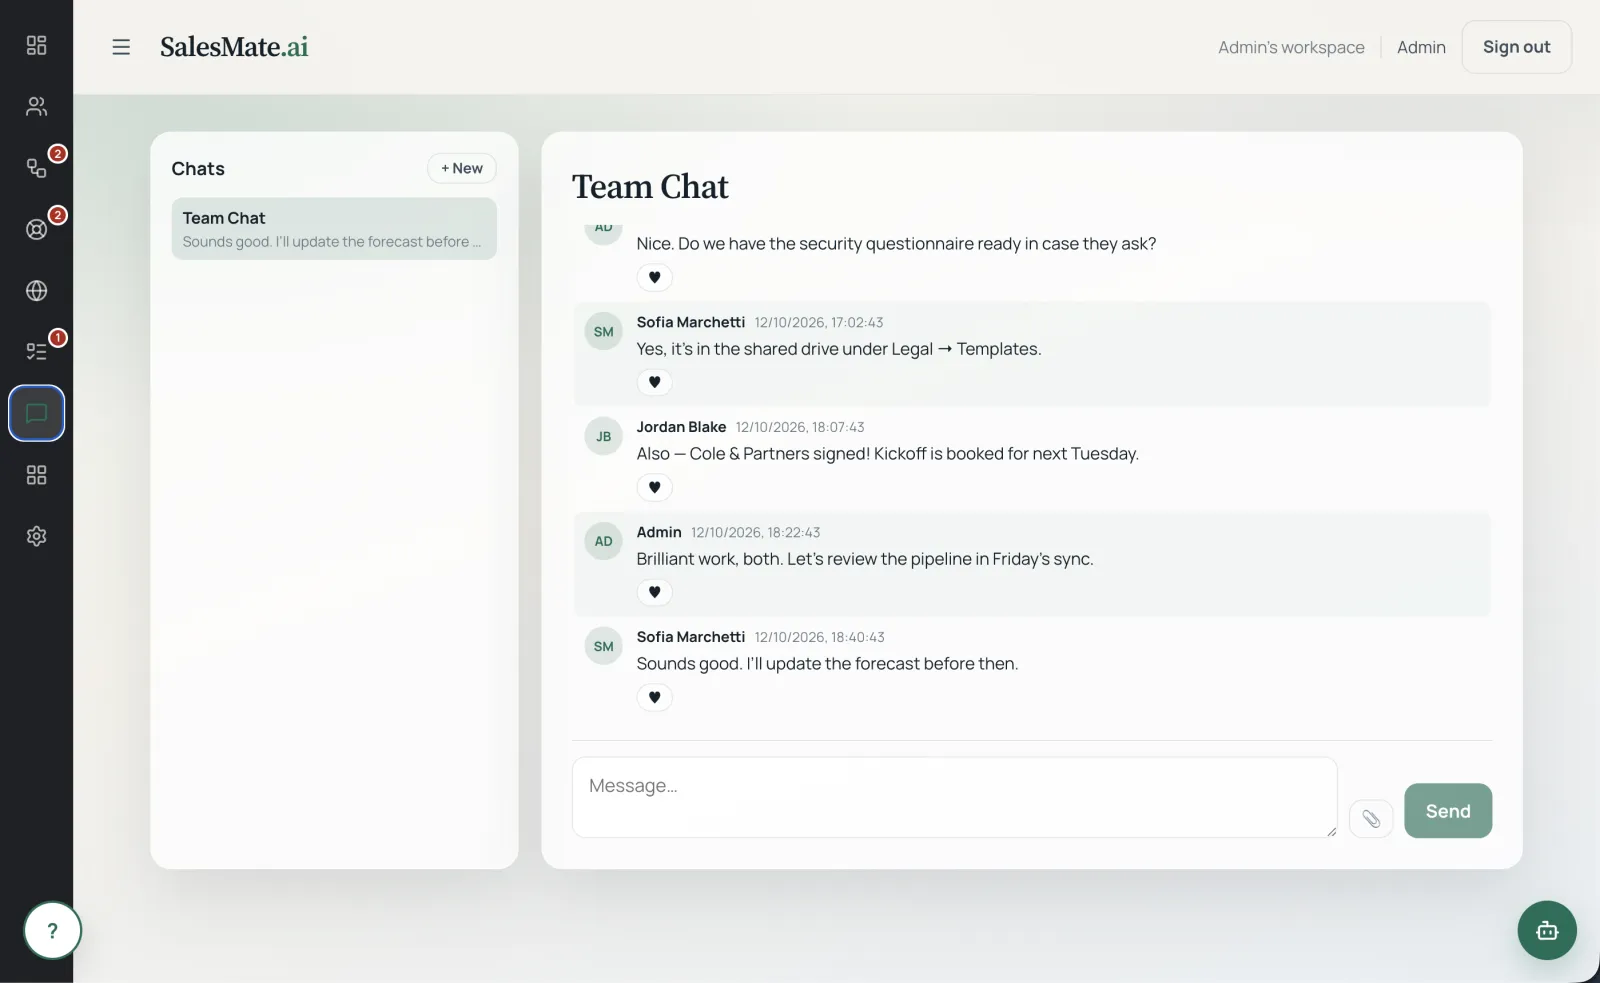Open the task list icon with badge 1

pyautogui.click(x=36, y=351)
